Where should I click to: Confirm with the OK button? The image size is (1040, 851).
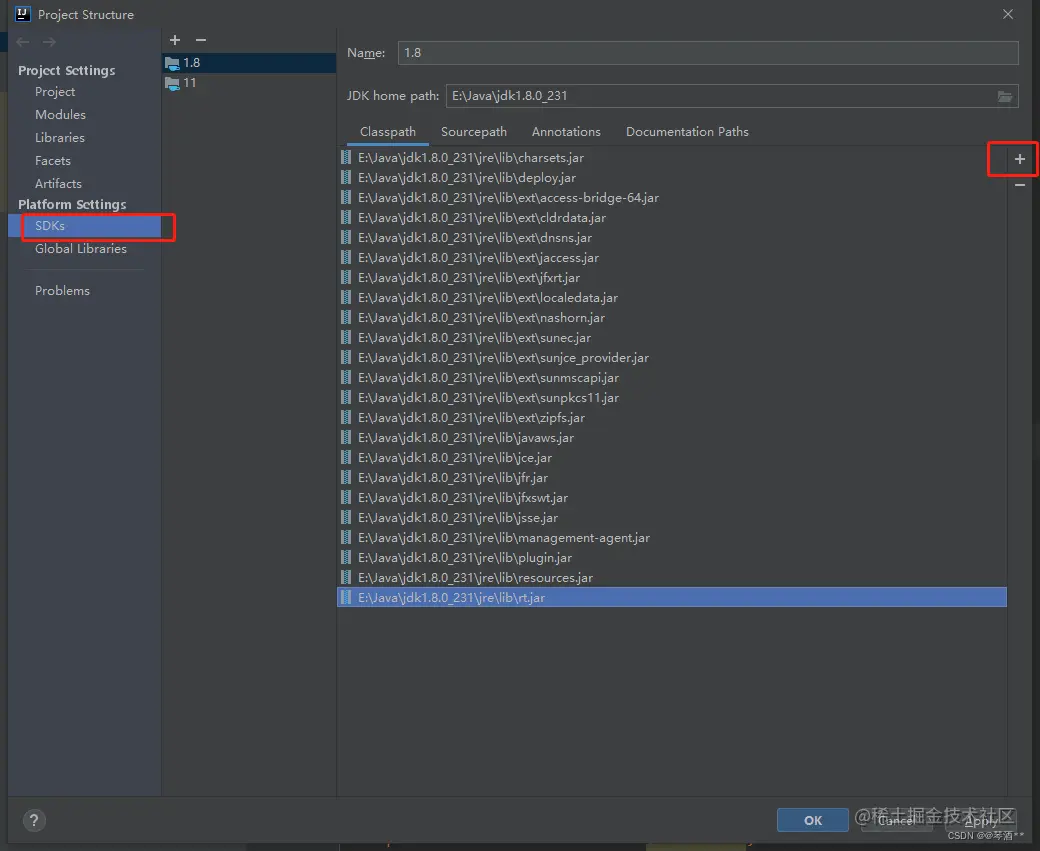812,820
